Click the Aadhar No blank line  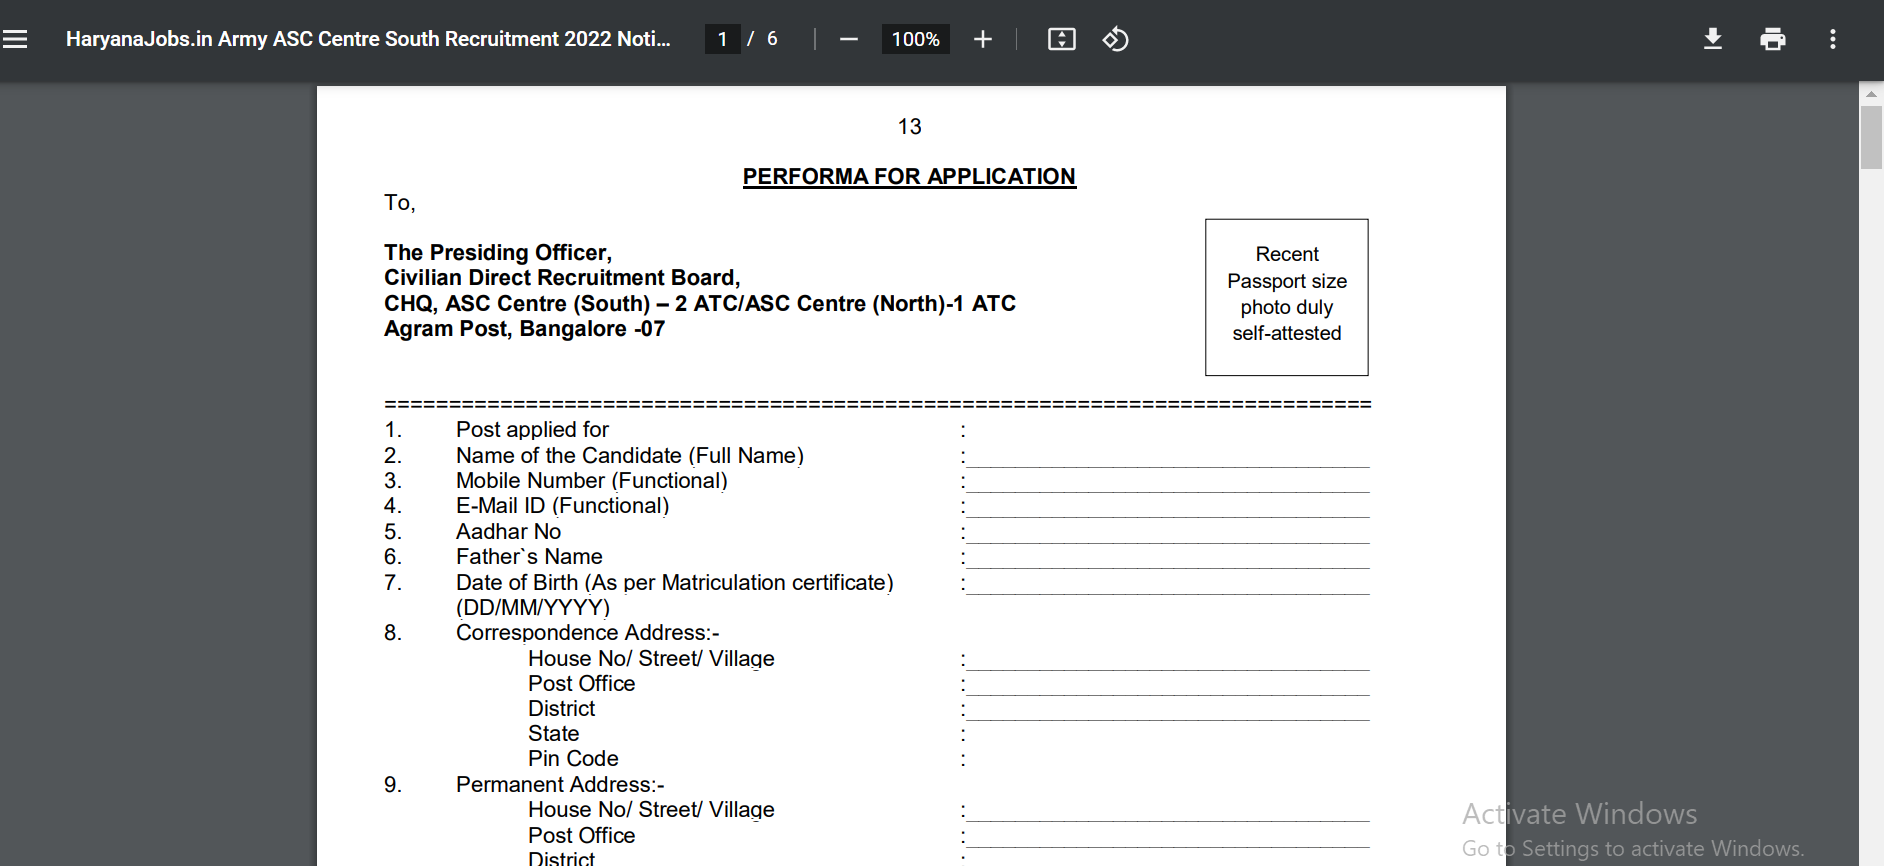(1167, 534)
